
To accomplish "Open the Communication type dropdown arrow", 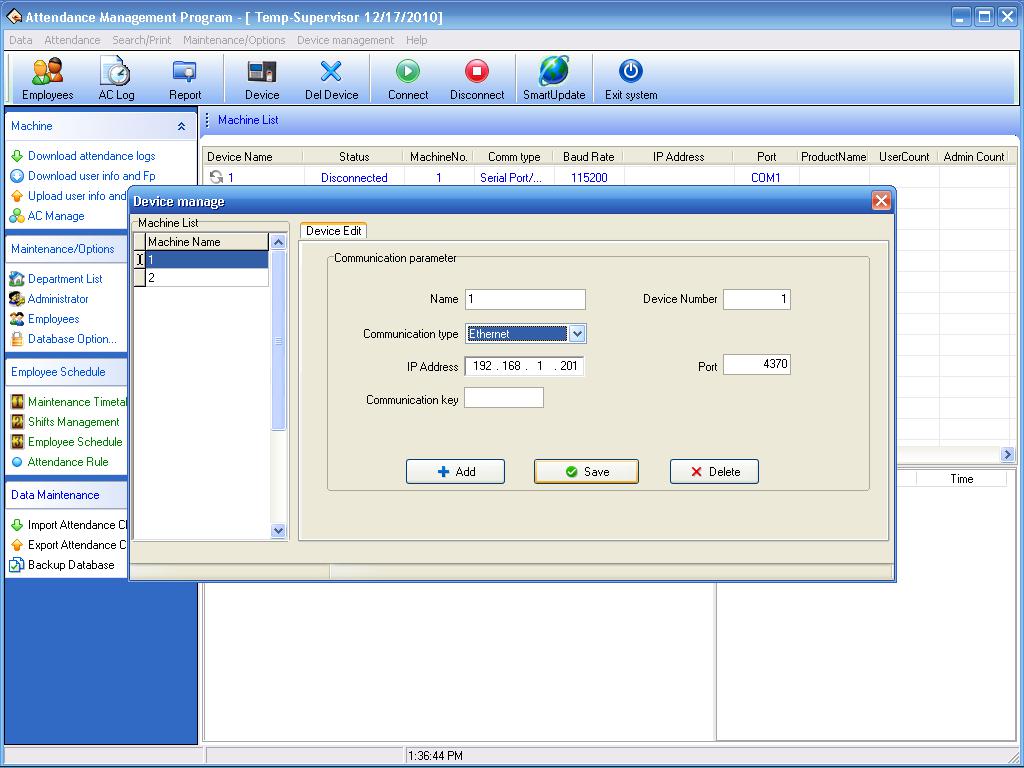I will pos(577,334).
